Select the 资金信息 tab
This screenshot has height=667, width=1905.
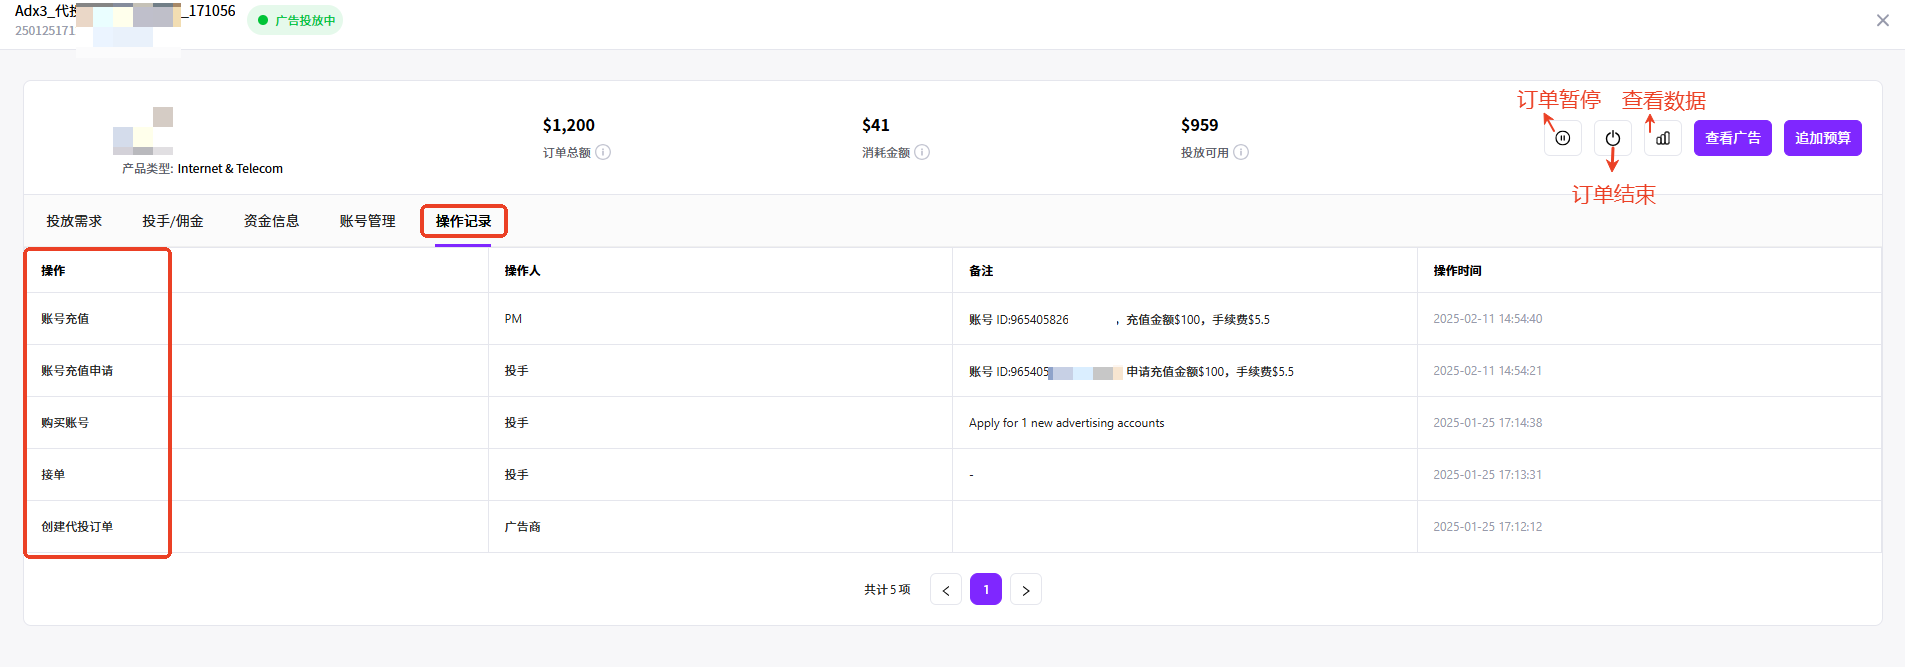[x=271, y=221]
